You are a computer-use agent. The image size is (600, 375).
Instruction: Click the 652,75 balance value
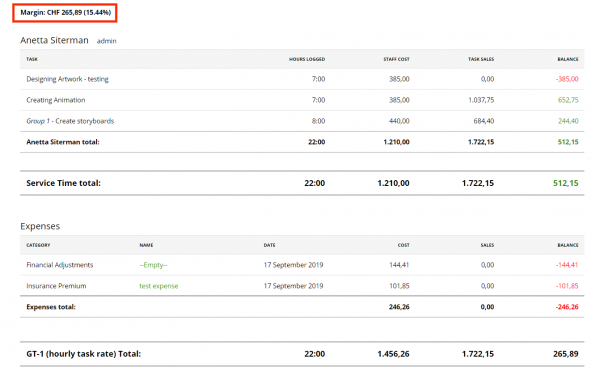568,100
